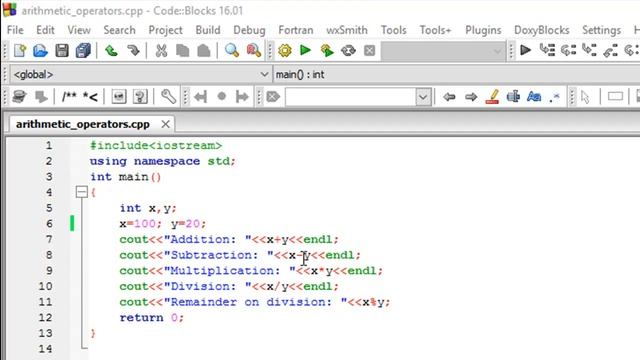Copy the selection with copy icon
640x360 pixels.
click(182, 51)
